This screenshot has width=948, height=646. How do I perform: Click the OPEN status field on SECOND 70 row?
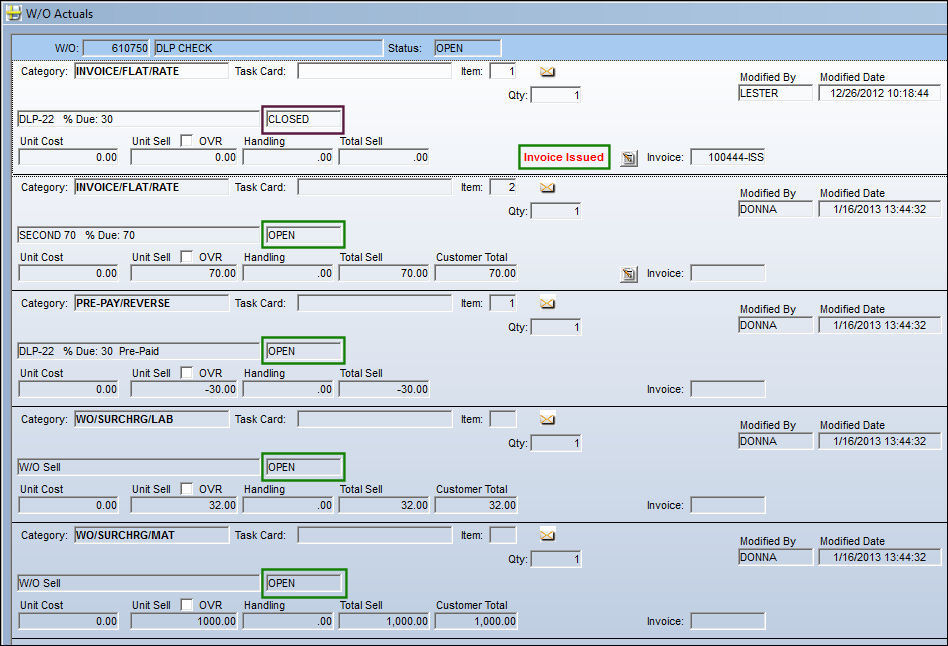point(303,235)
